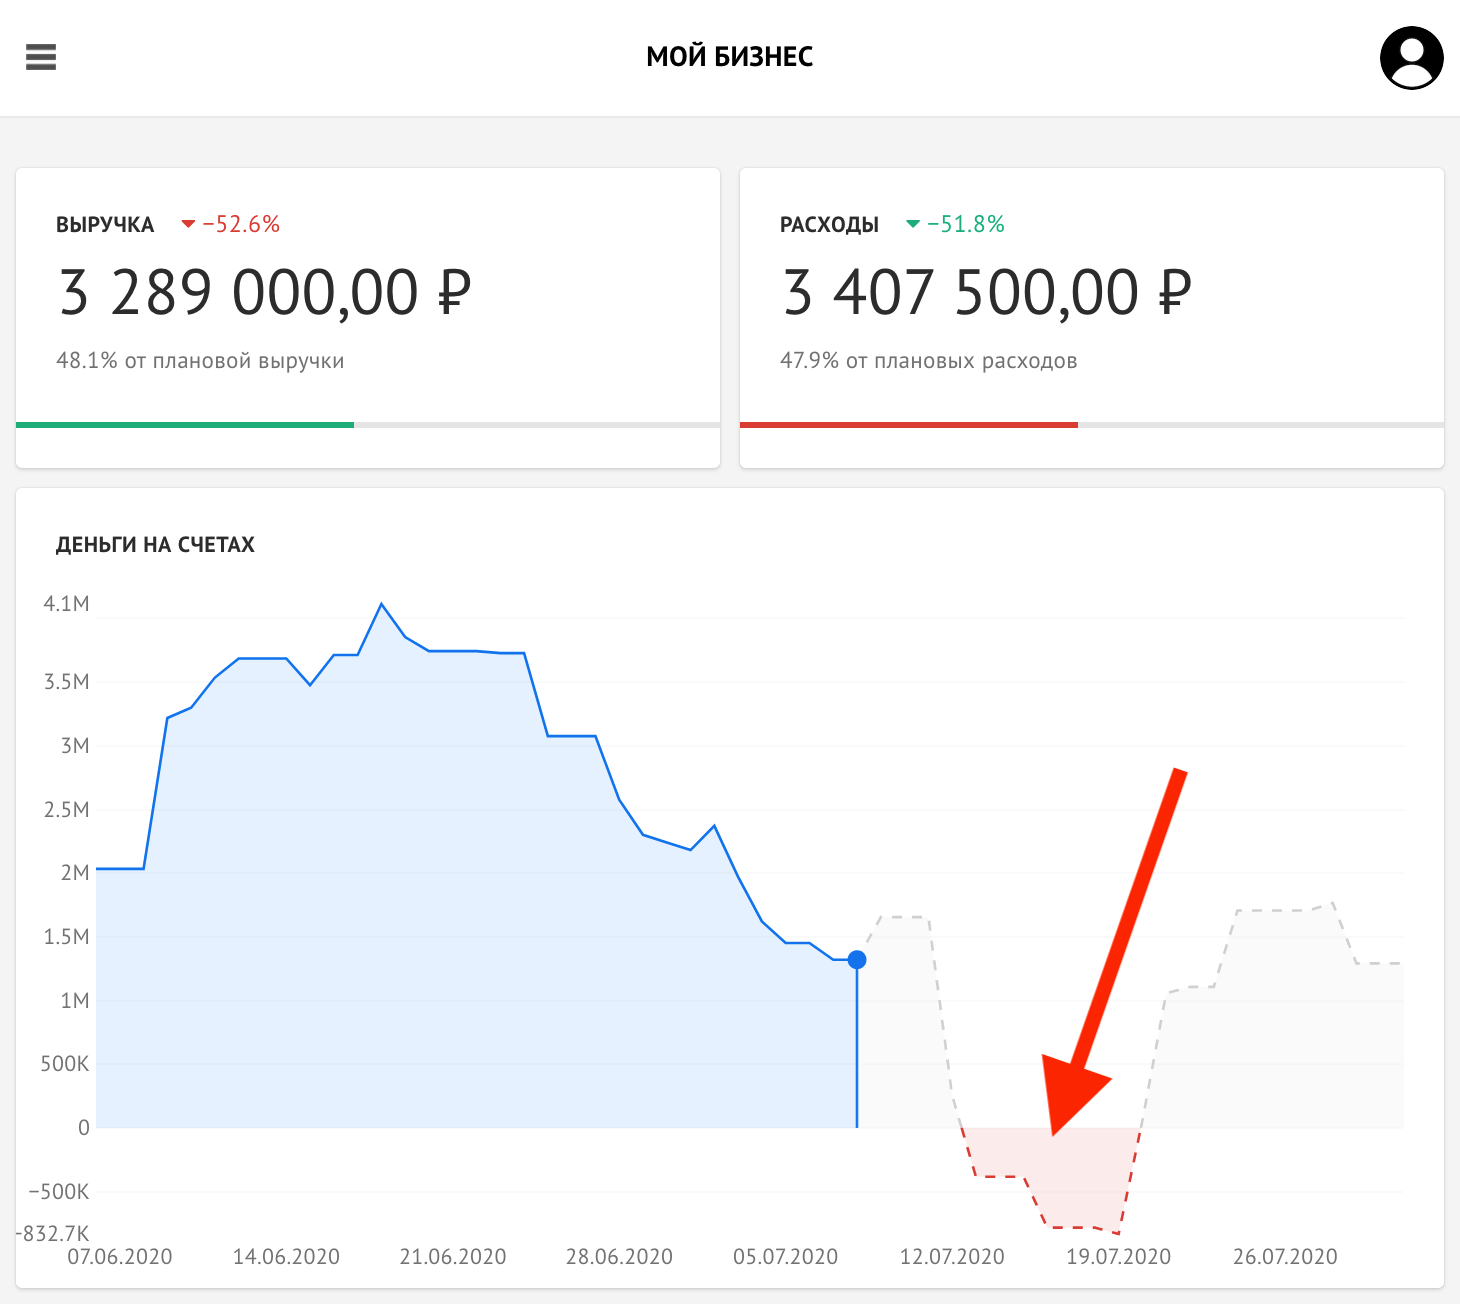The image size is (1460, 1304).
Task: Click the 3 407 500,00 ₽ expenses amount
Action: point(988,293)
